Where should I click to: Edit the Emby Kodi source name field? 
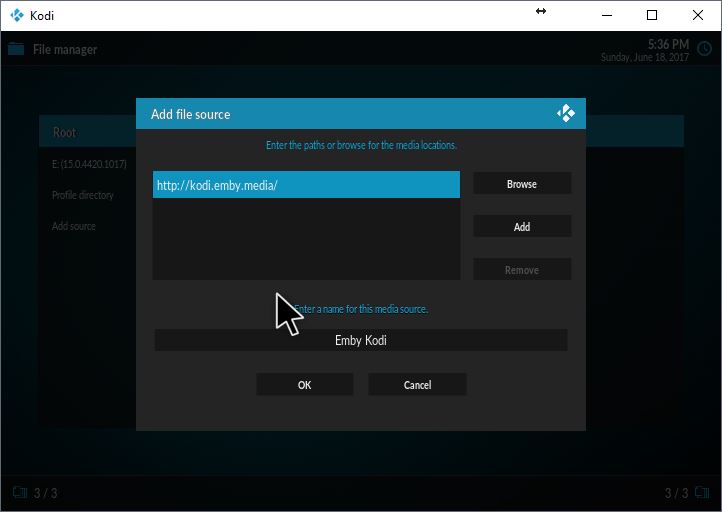click(x=361, y=340)
